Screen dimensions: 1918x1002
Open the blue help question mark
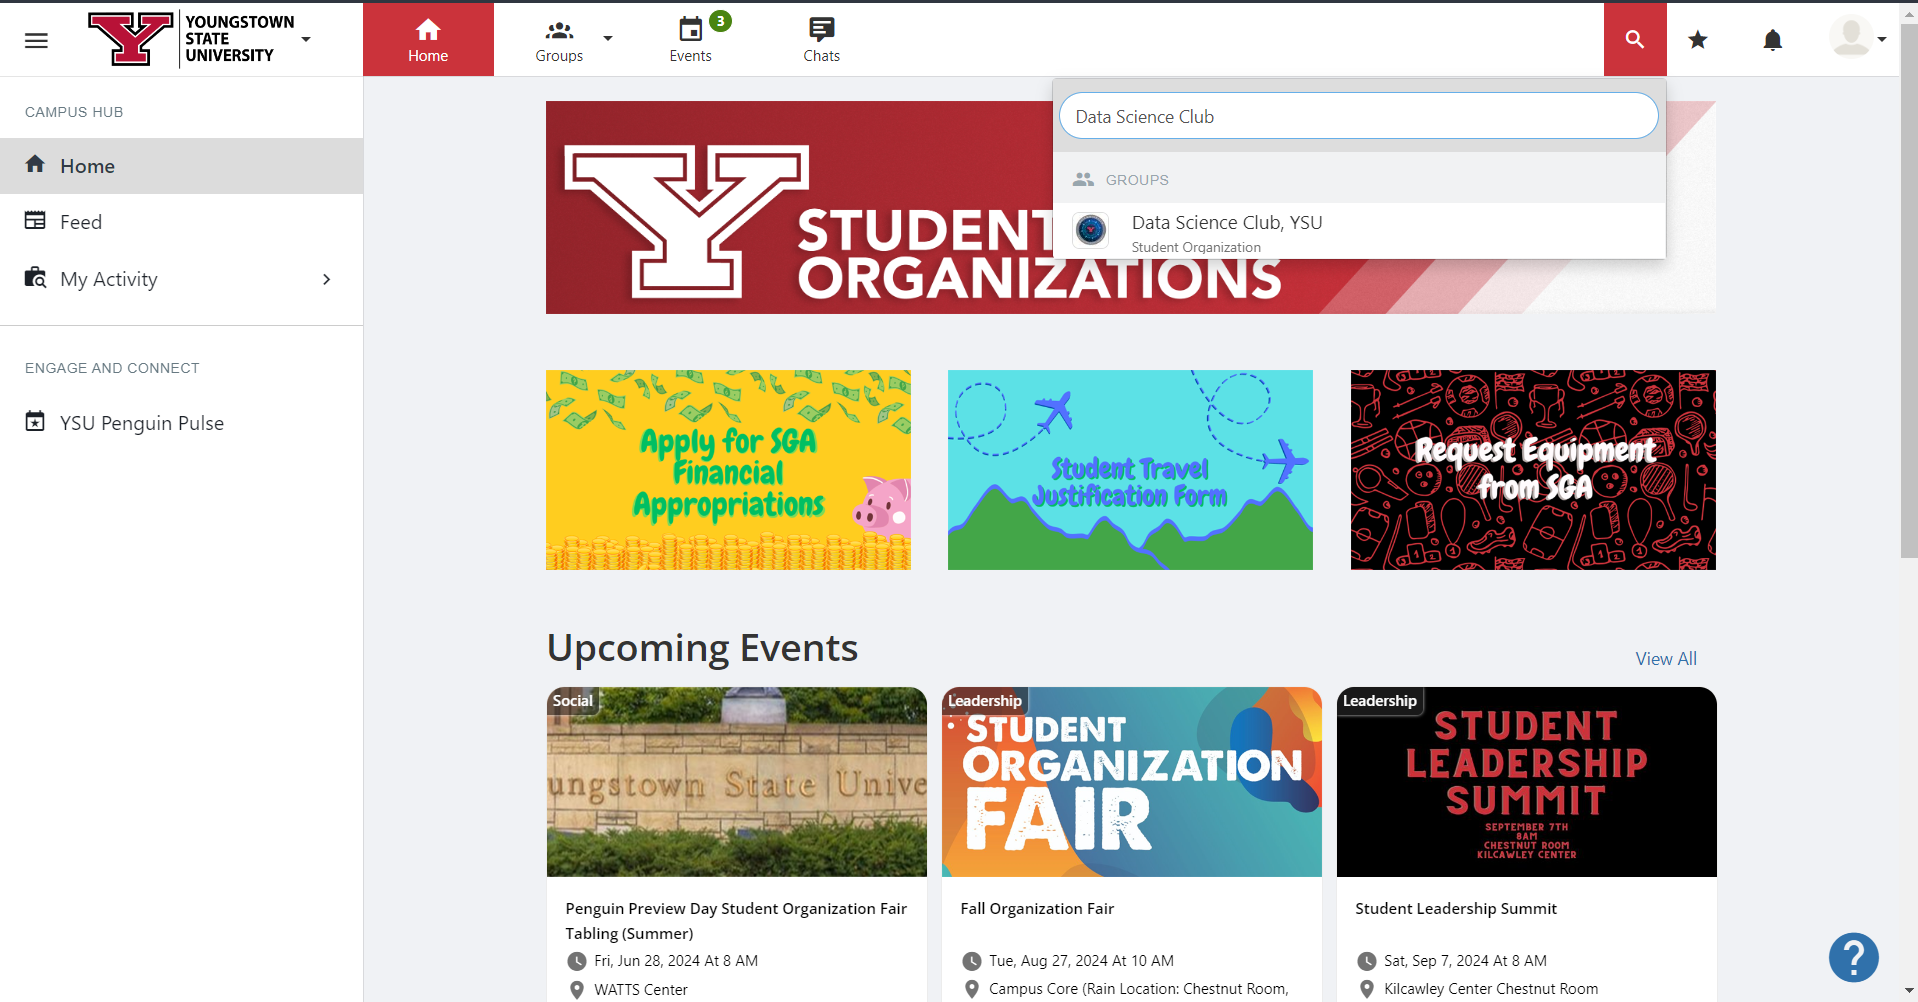pyautogui.click(x=1853, y=957)
